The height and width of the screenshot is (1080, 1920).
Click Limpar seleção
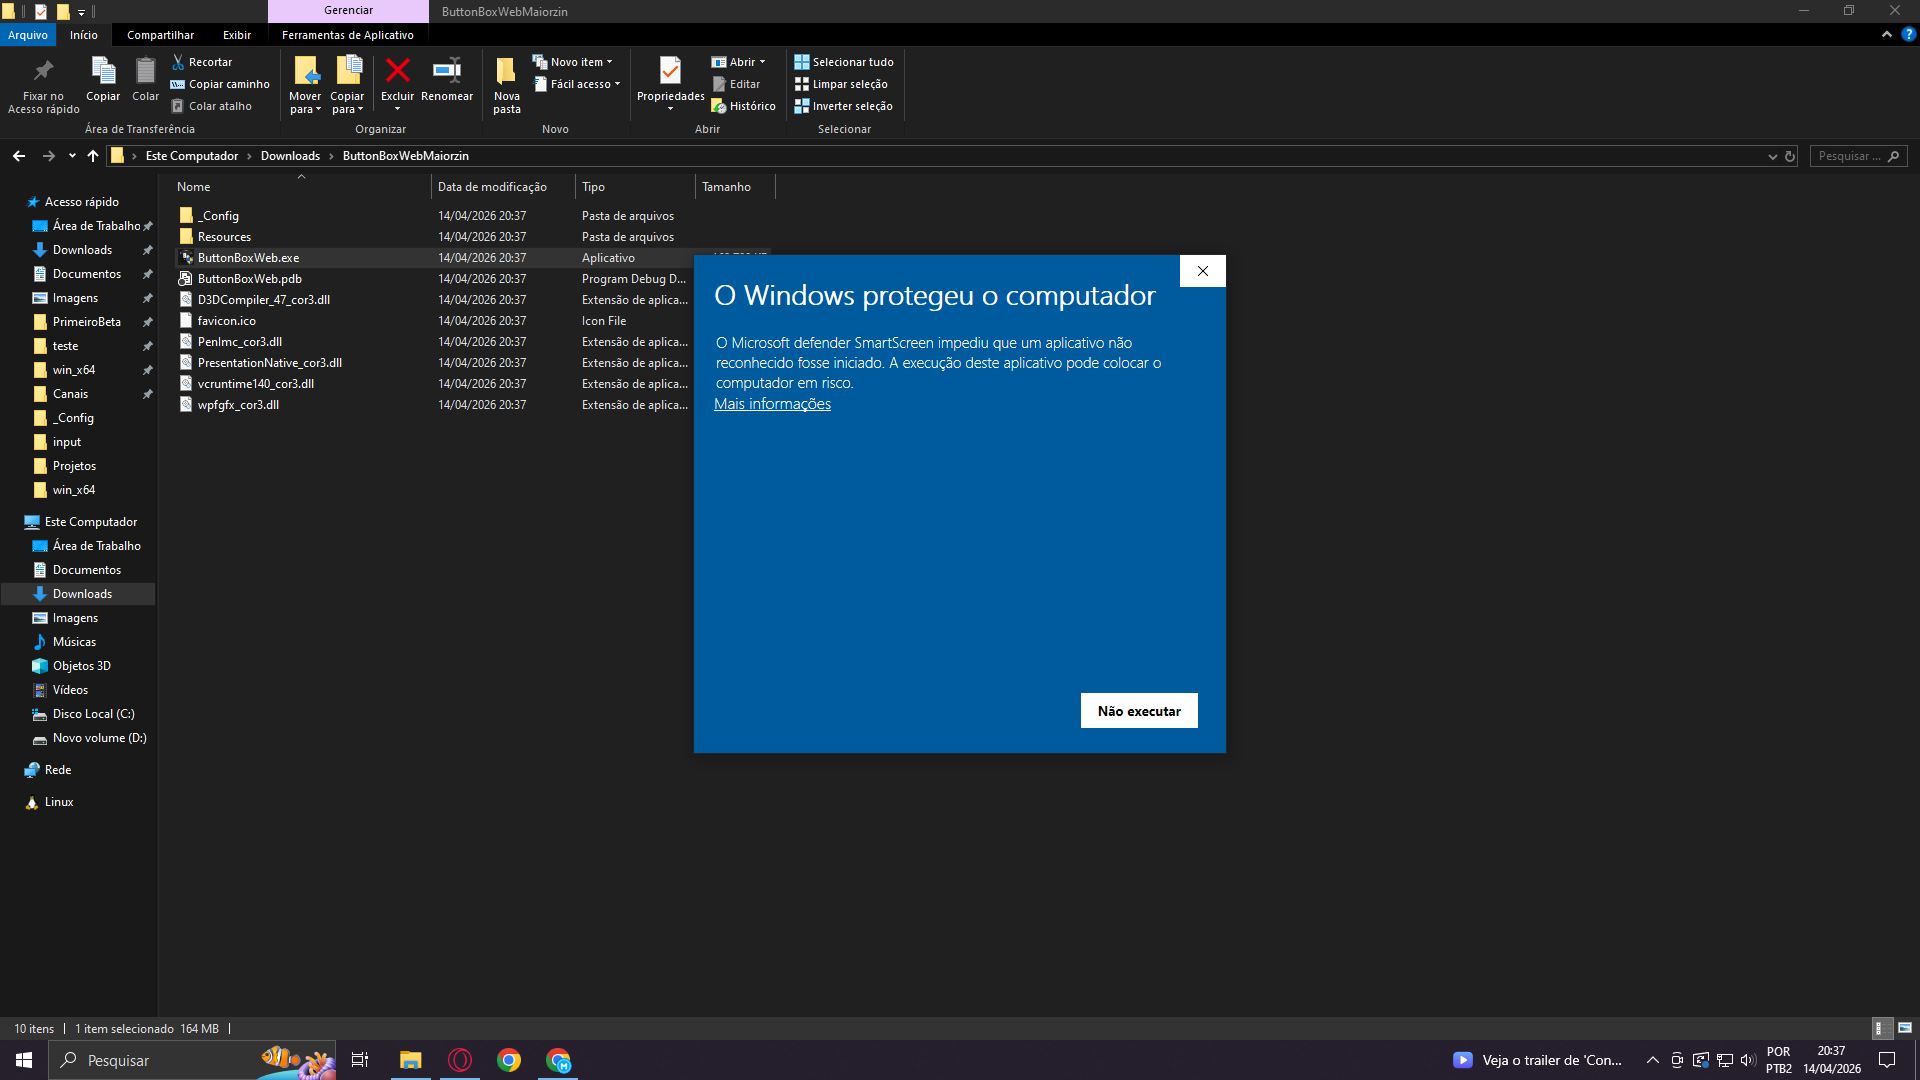(841, 84)
